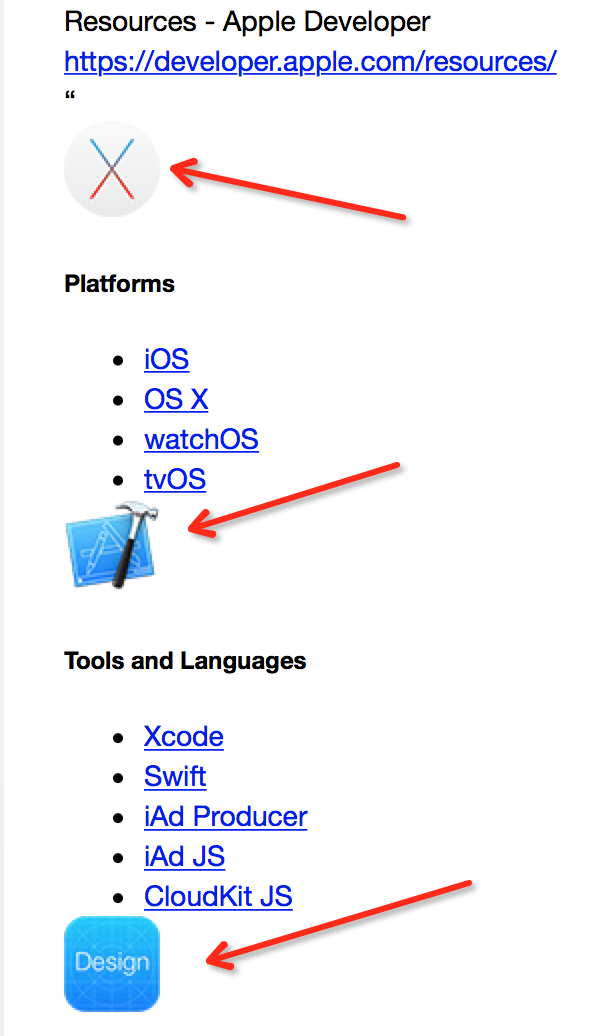This screenshot has width=614, height=1036.
Task: Open the Xcode text link
Action: coord(183,737)
